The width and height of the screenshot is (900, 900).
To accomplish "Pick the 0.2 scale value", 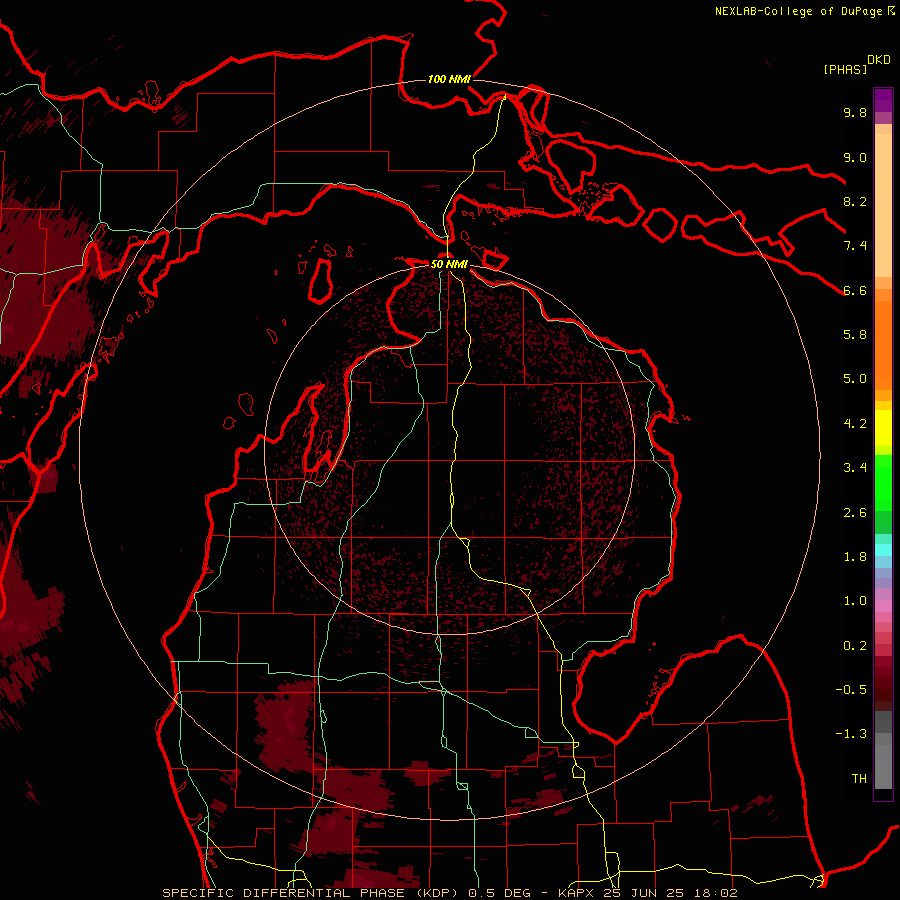I will (855, 646).
